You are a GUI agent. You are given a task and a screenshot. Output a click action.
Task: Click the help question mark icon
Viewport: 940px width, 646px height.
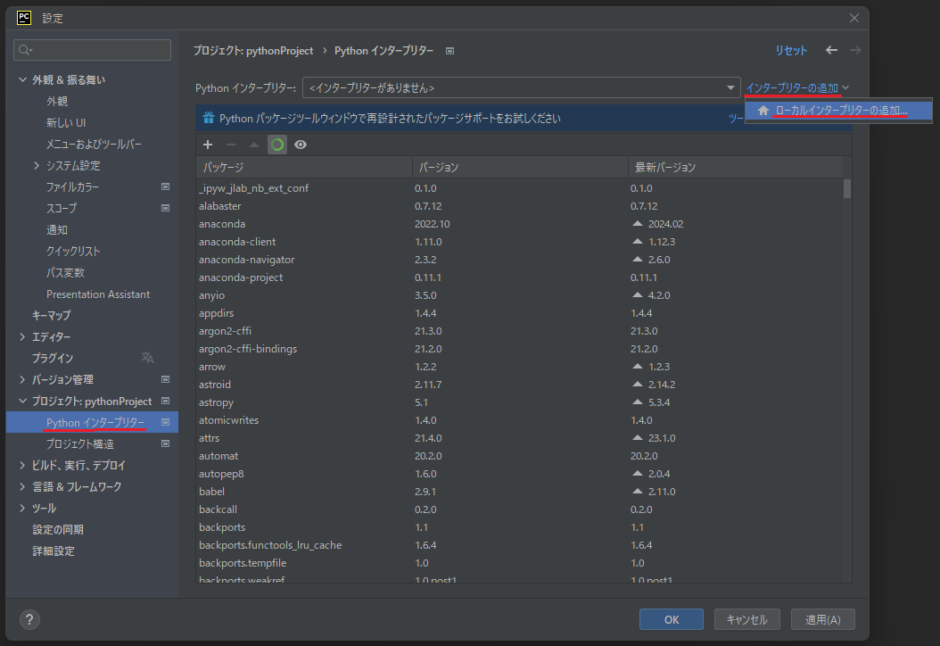(x=29, y=619)
